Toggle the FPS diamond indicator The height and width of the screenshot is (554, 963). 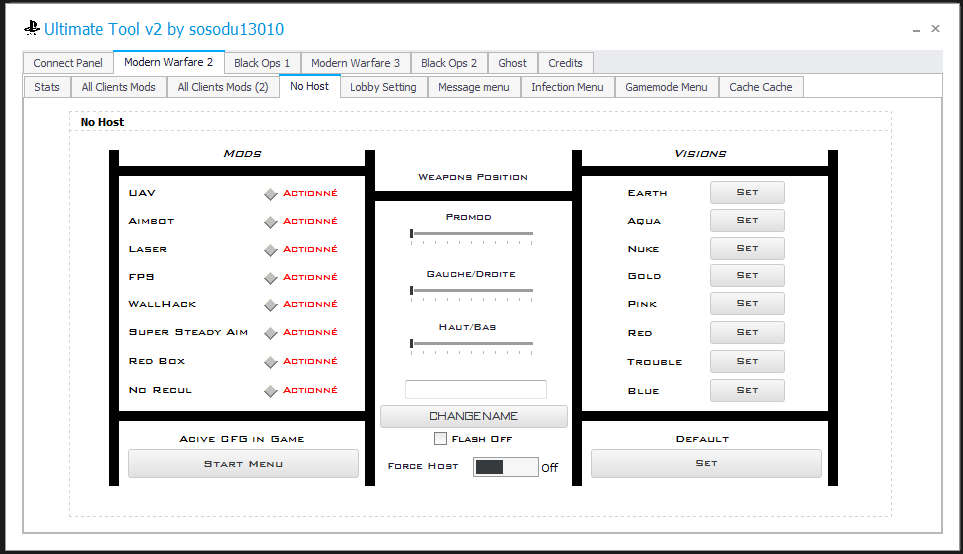coord(271,278)
